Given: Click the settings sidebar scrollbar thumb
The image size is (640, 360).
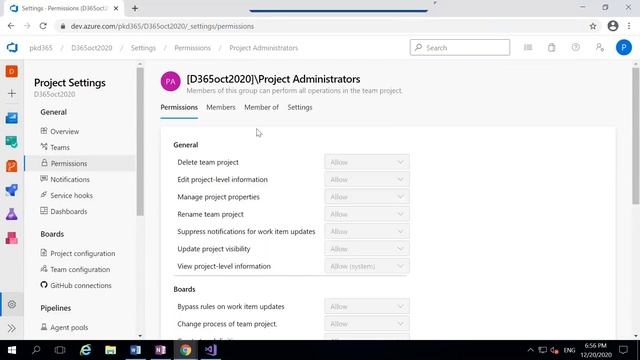Looking at the screenshot, I should [140, 141].
